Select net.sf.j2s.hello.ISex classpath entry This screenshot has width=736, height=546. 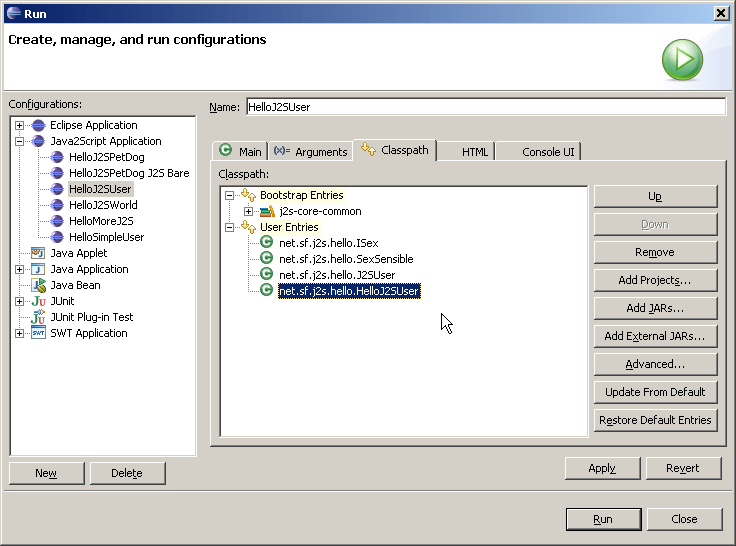click(329, 243)
